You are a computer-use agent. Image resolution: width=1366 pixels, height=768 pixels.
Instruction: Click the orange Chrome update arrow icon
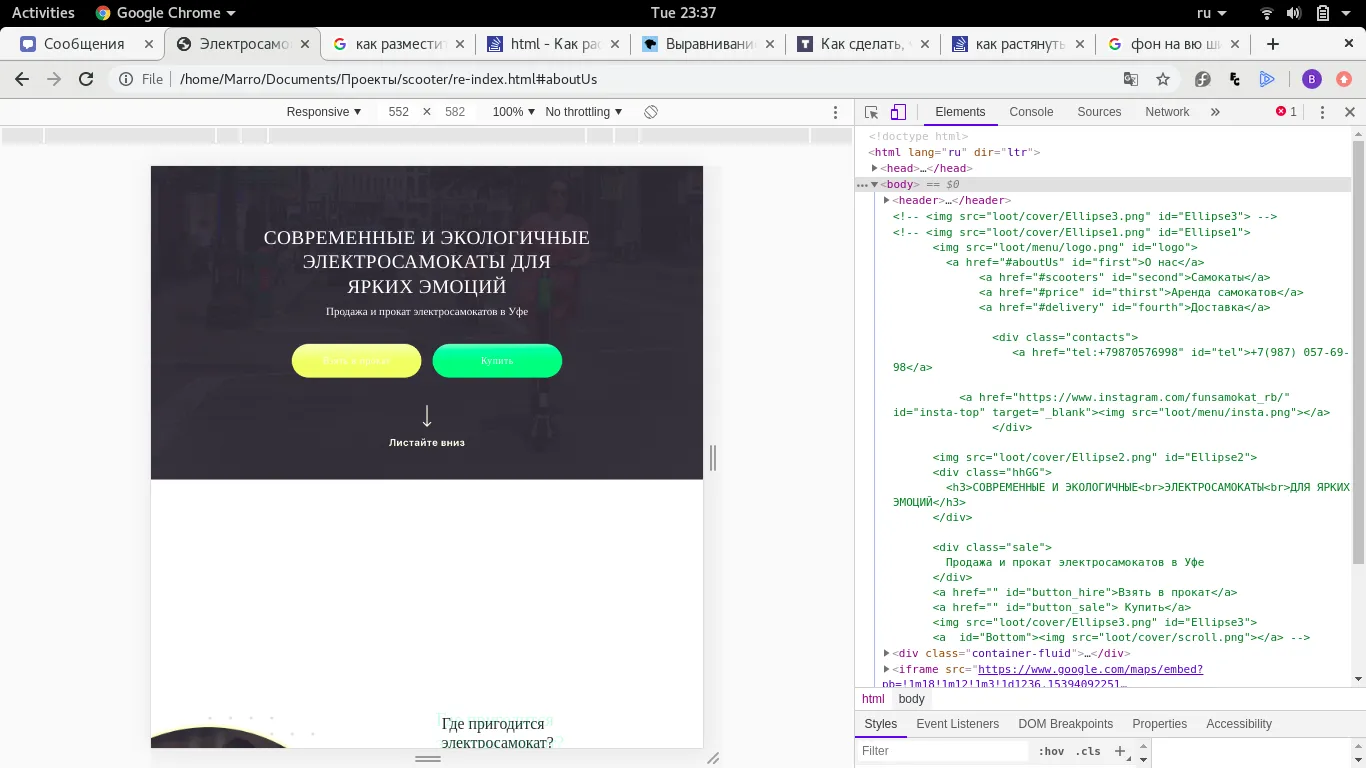coord(1344,79)
